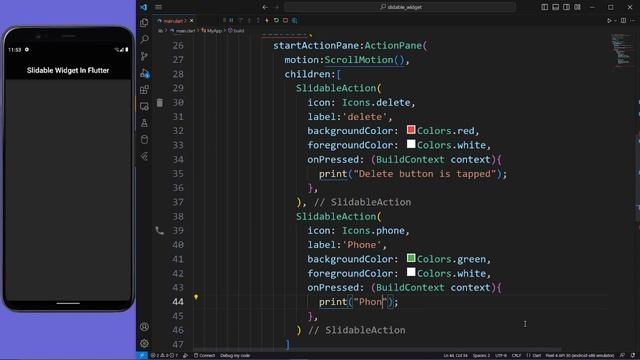Click the command center search box
The height and width of the screenshot is (360, 640).
click(400, 7)
